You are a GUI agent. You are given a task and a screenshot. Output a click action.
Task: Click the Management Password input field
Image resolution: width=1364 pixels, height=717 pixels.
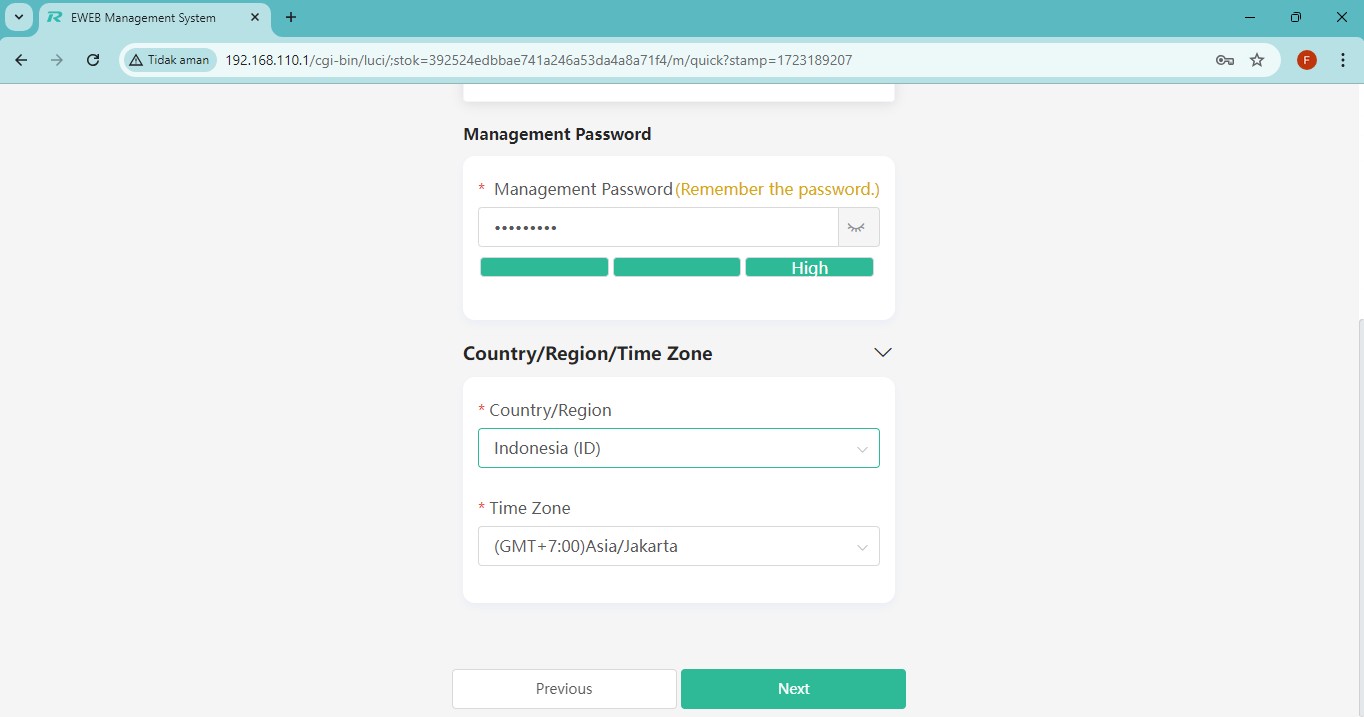[657, 228]
